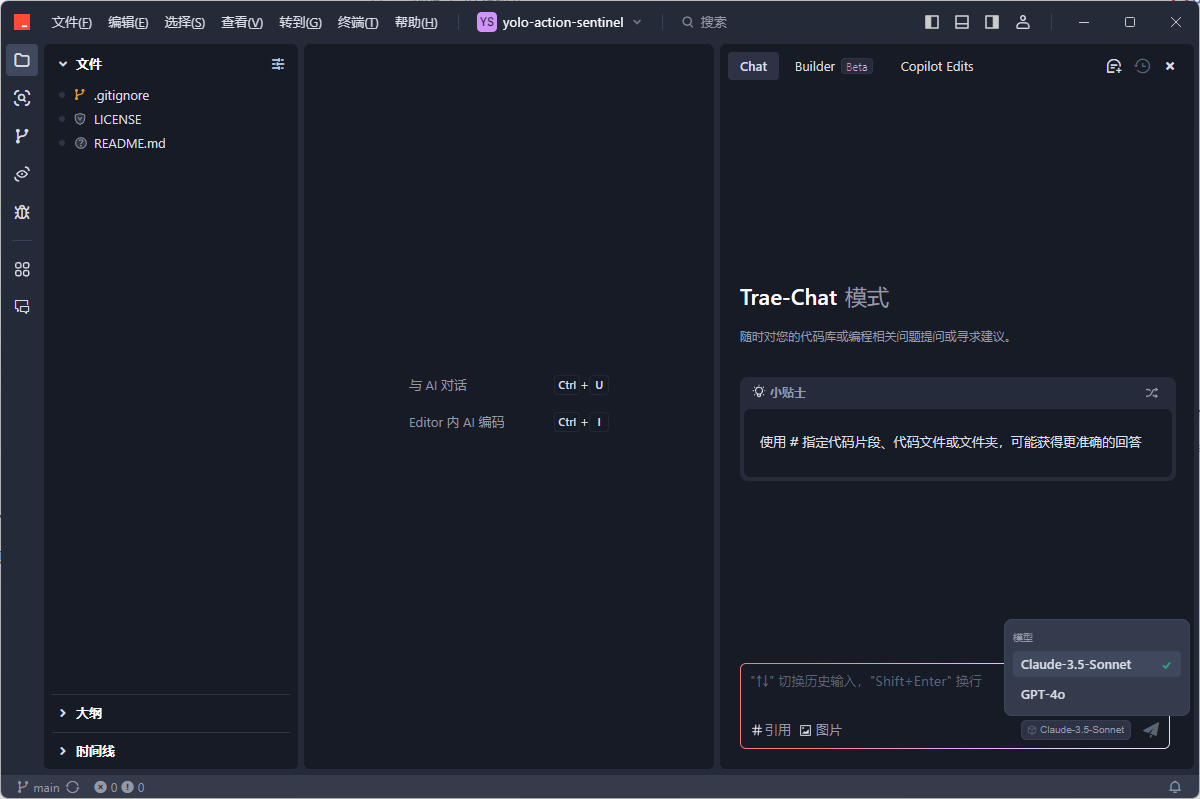1200x799 pixels.
Task: Start a new chat session icon
Action: pos(1114,66)
